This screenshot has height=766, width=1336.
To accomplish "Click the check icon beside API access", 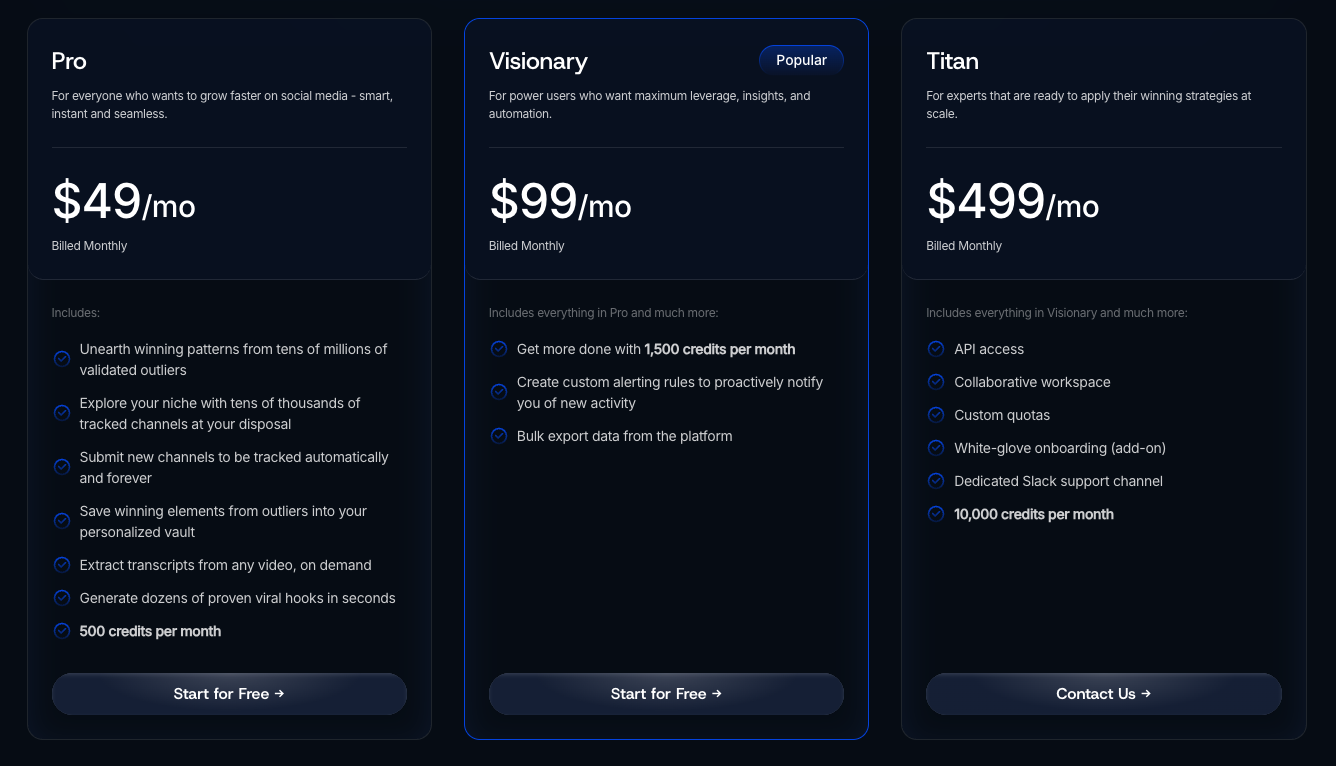I will tap(936, 349).
